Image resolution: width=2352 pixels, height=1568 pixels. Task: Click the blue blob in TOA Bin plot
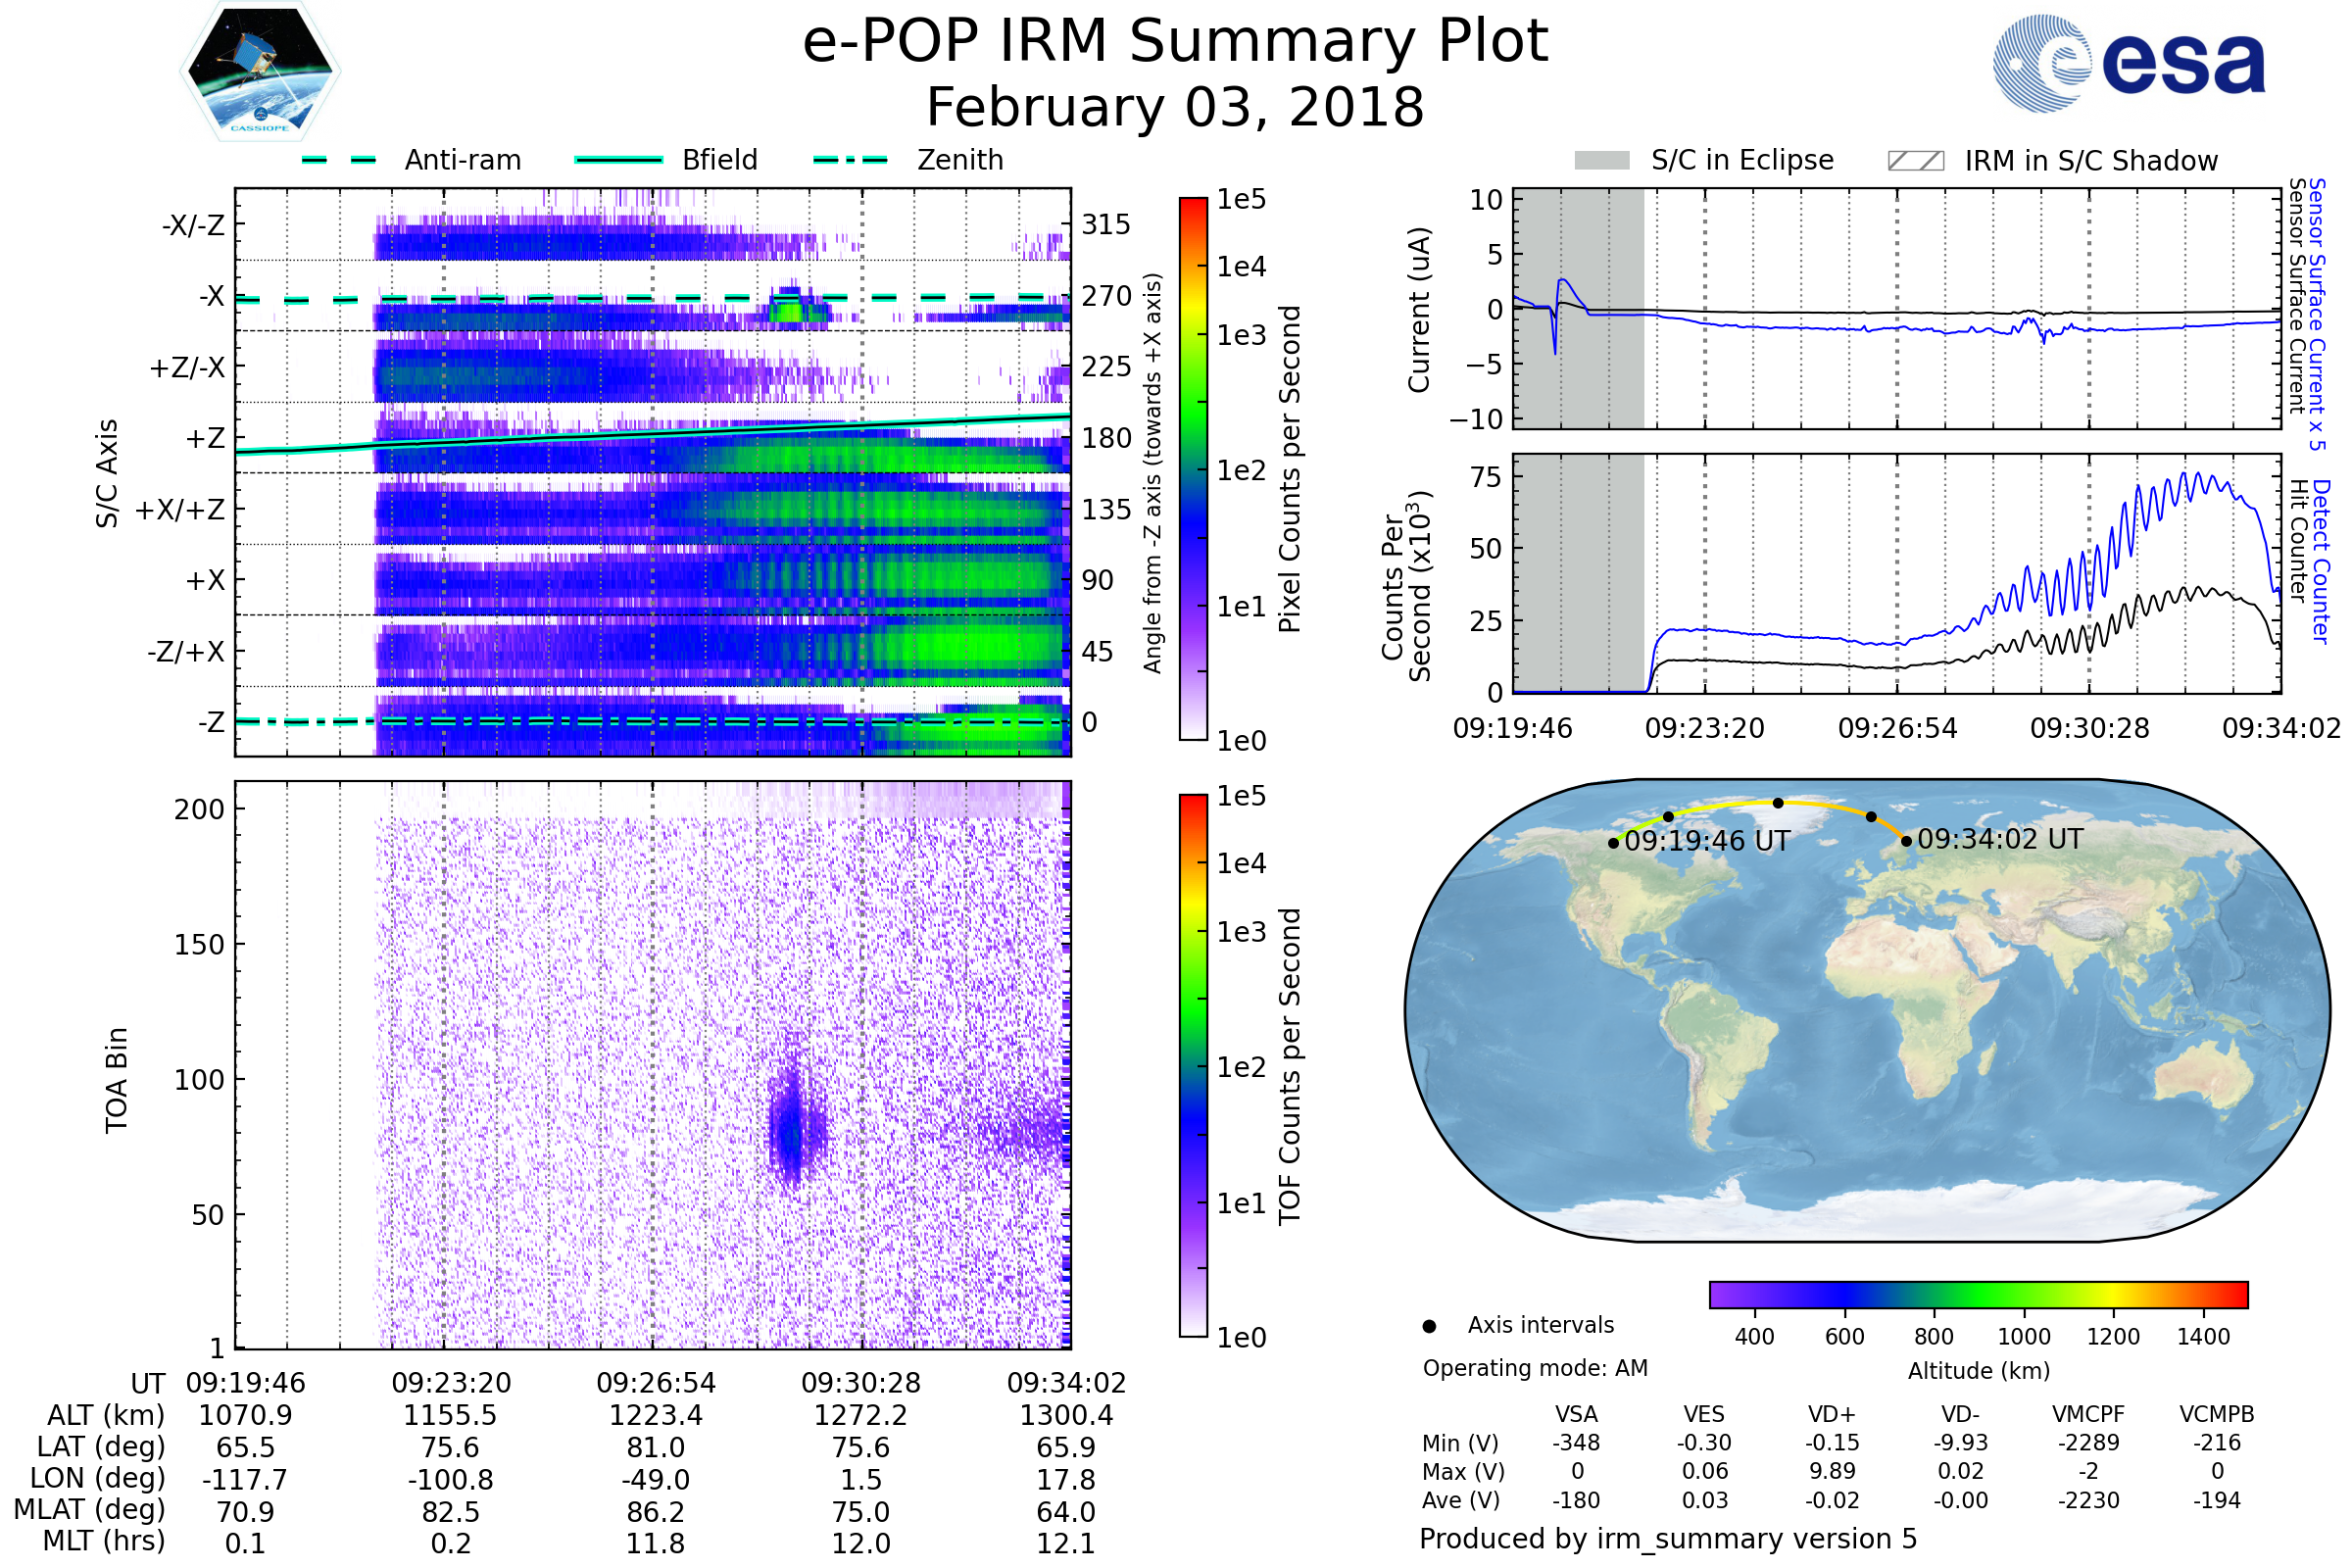coord(791,1133)
